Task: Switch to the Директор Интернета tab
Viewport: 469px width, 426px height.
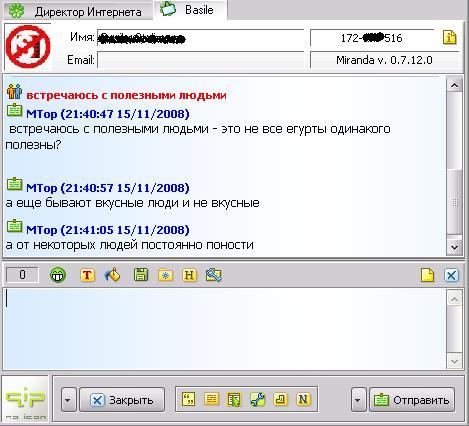Action: (77, 11)
